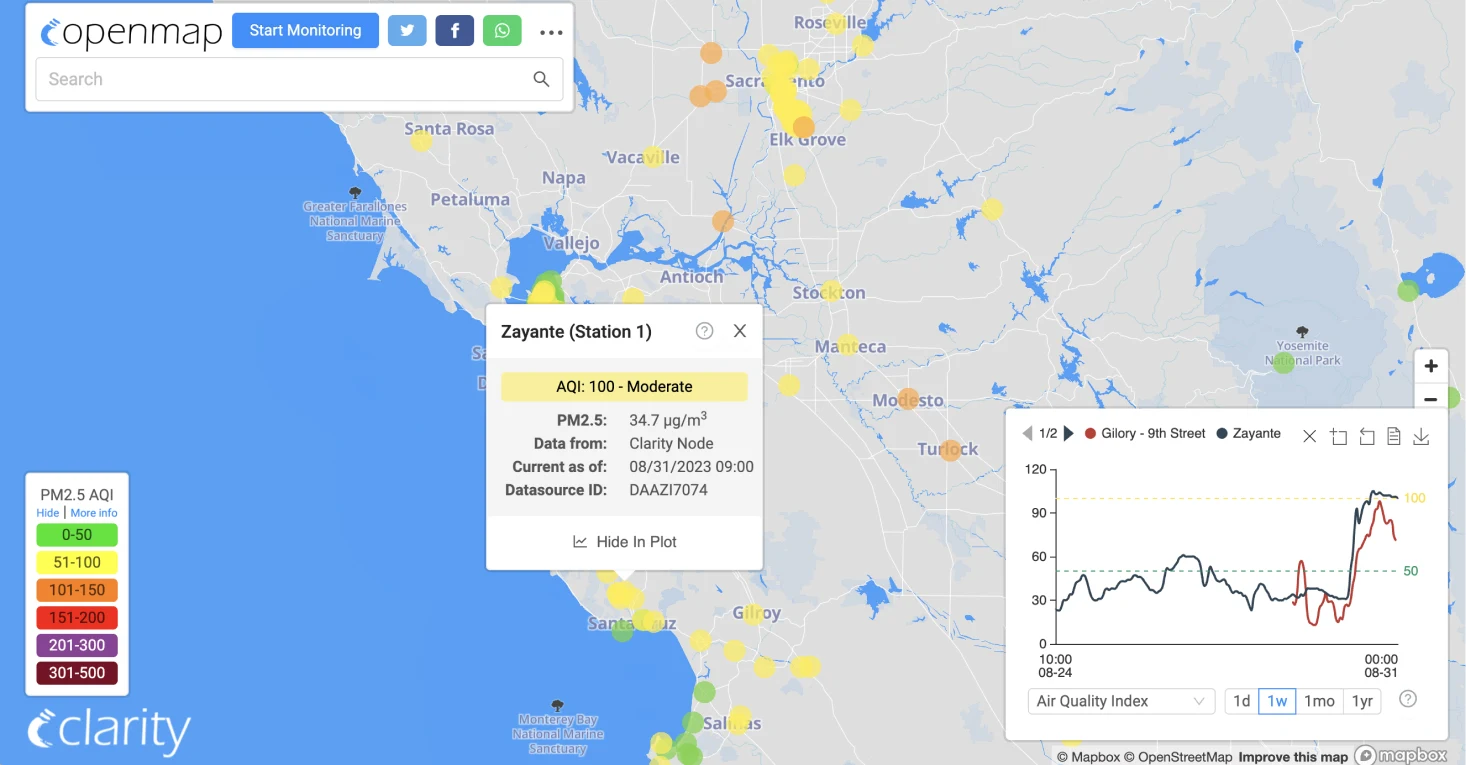
Task: Select the zoom-selection icon in the plot toolbar
Action: pos(1339,436)
